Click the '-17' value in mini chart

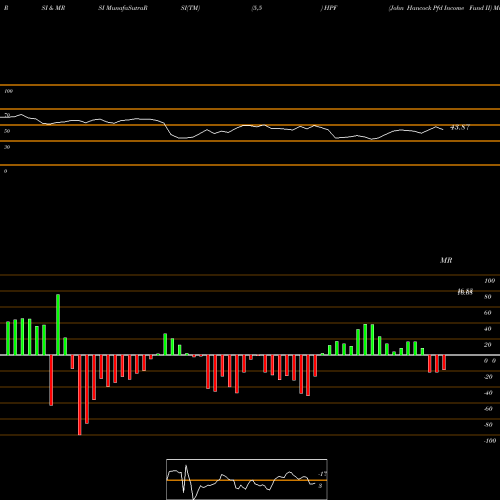pos(323,474)
